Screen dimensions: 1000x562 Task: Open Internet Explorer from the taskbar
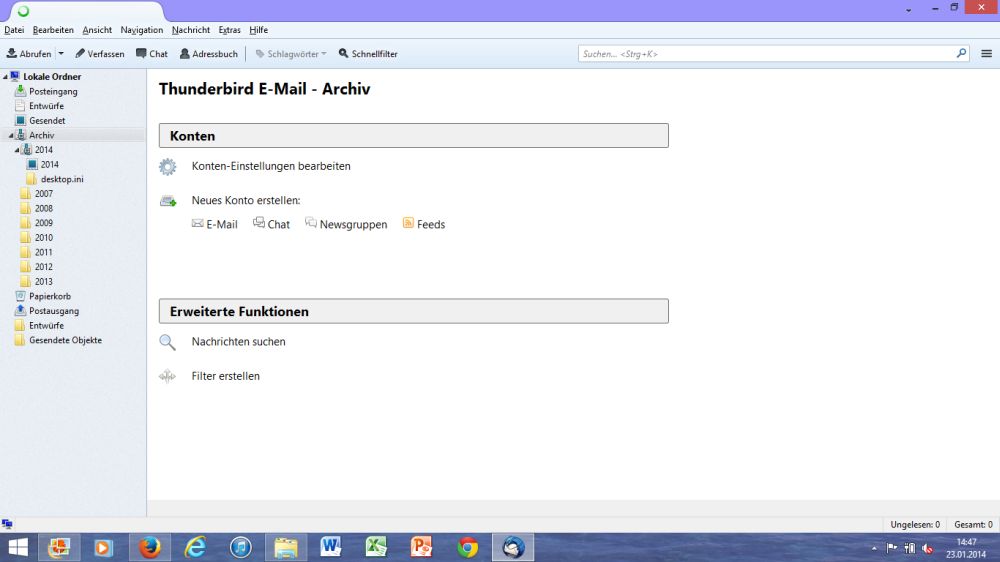pyautogui.click(x=195, y=548)
